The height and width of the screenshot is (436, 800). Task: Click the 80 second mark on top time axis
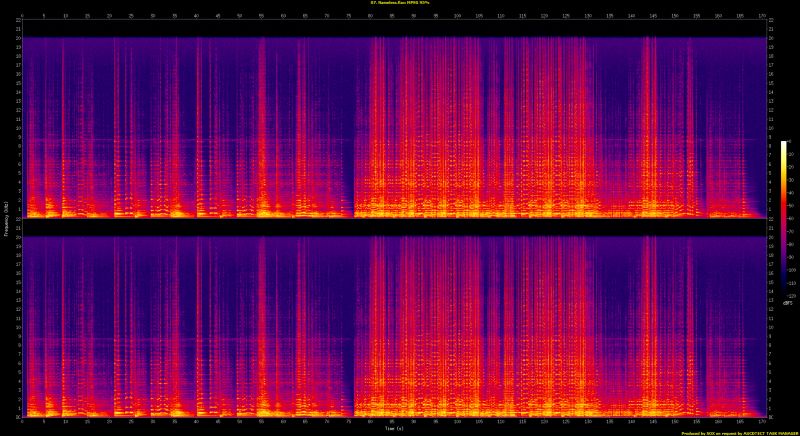371,16
